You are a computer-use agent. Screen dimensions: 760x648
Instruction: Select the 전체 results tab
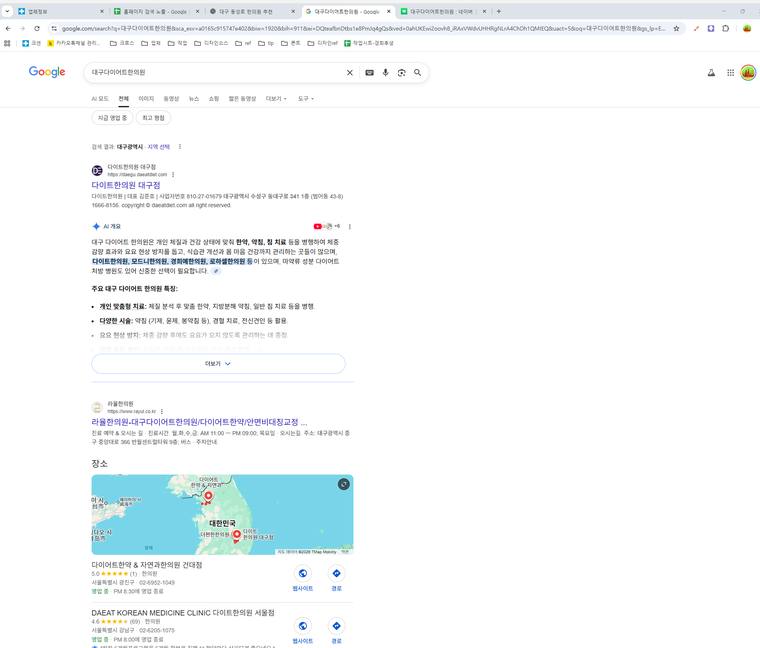pos(124,98)
